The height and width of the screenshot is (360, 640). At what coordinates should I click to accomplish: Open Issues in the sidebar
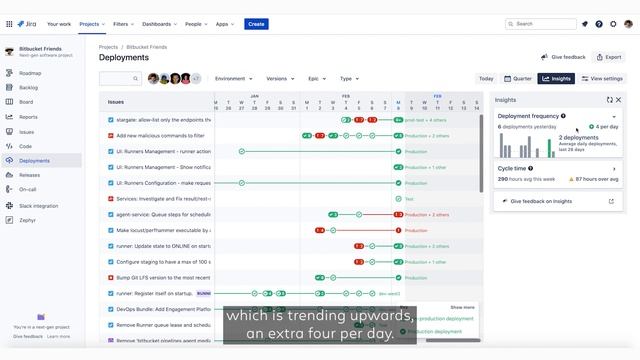[x=27, y=132]
